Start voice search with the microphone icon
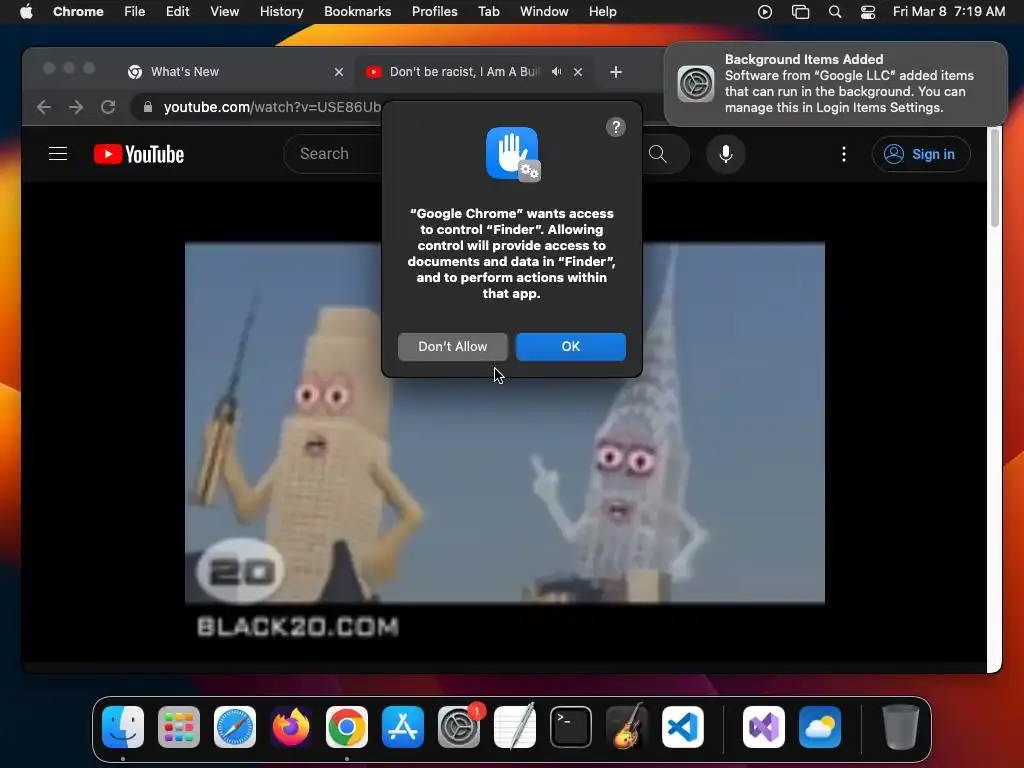The image size is (1024, 768). (x=726, y=154)
